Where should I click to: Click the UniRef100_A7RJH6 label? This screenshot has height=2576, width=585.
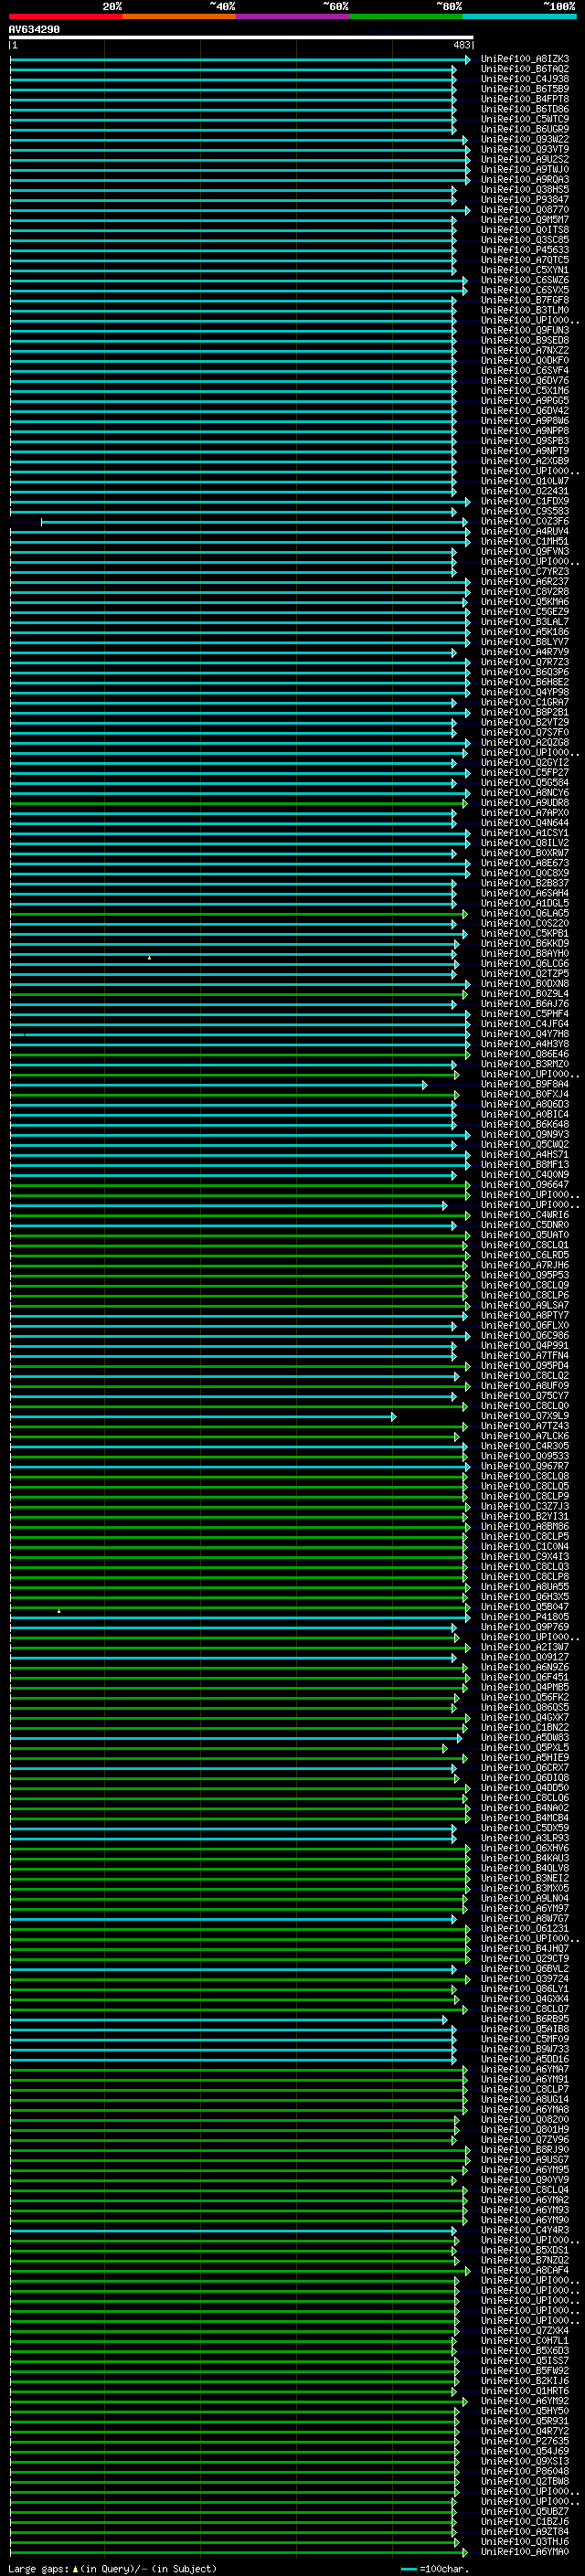[525, 1265]
